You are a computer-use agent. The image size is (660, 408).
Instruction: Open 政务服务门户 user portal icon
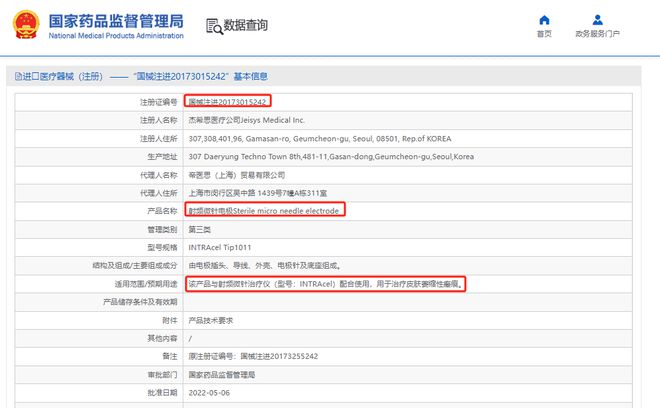tap(597, 20)
